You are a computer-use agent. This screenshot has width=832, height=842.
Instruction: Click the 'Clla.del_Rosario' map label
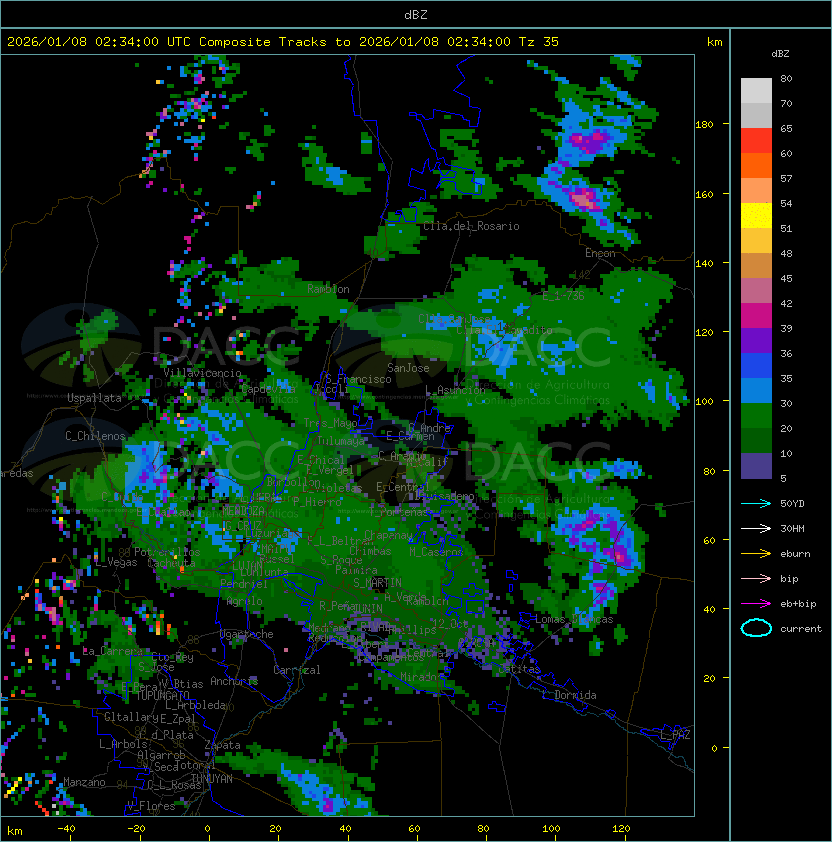471,226
